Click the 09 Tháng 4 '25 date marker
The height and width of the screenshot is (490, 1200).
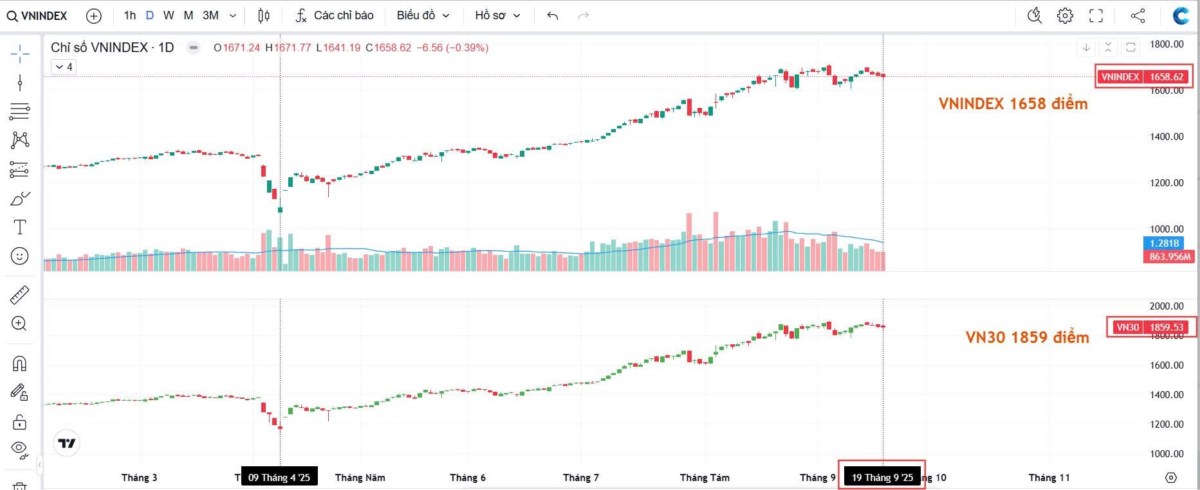(x=280, y=478)
